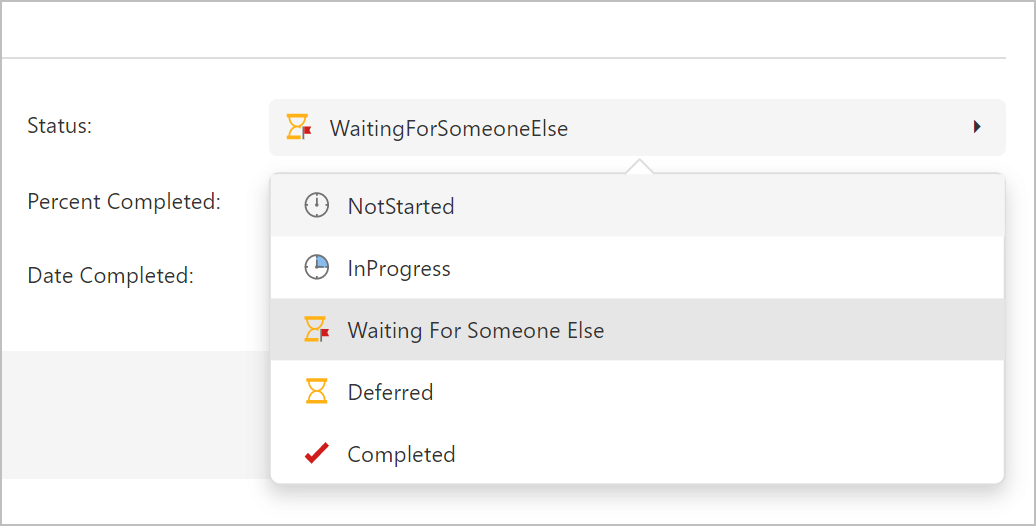Click the hourglass flag icon in Status field

point(299,128)
